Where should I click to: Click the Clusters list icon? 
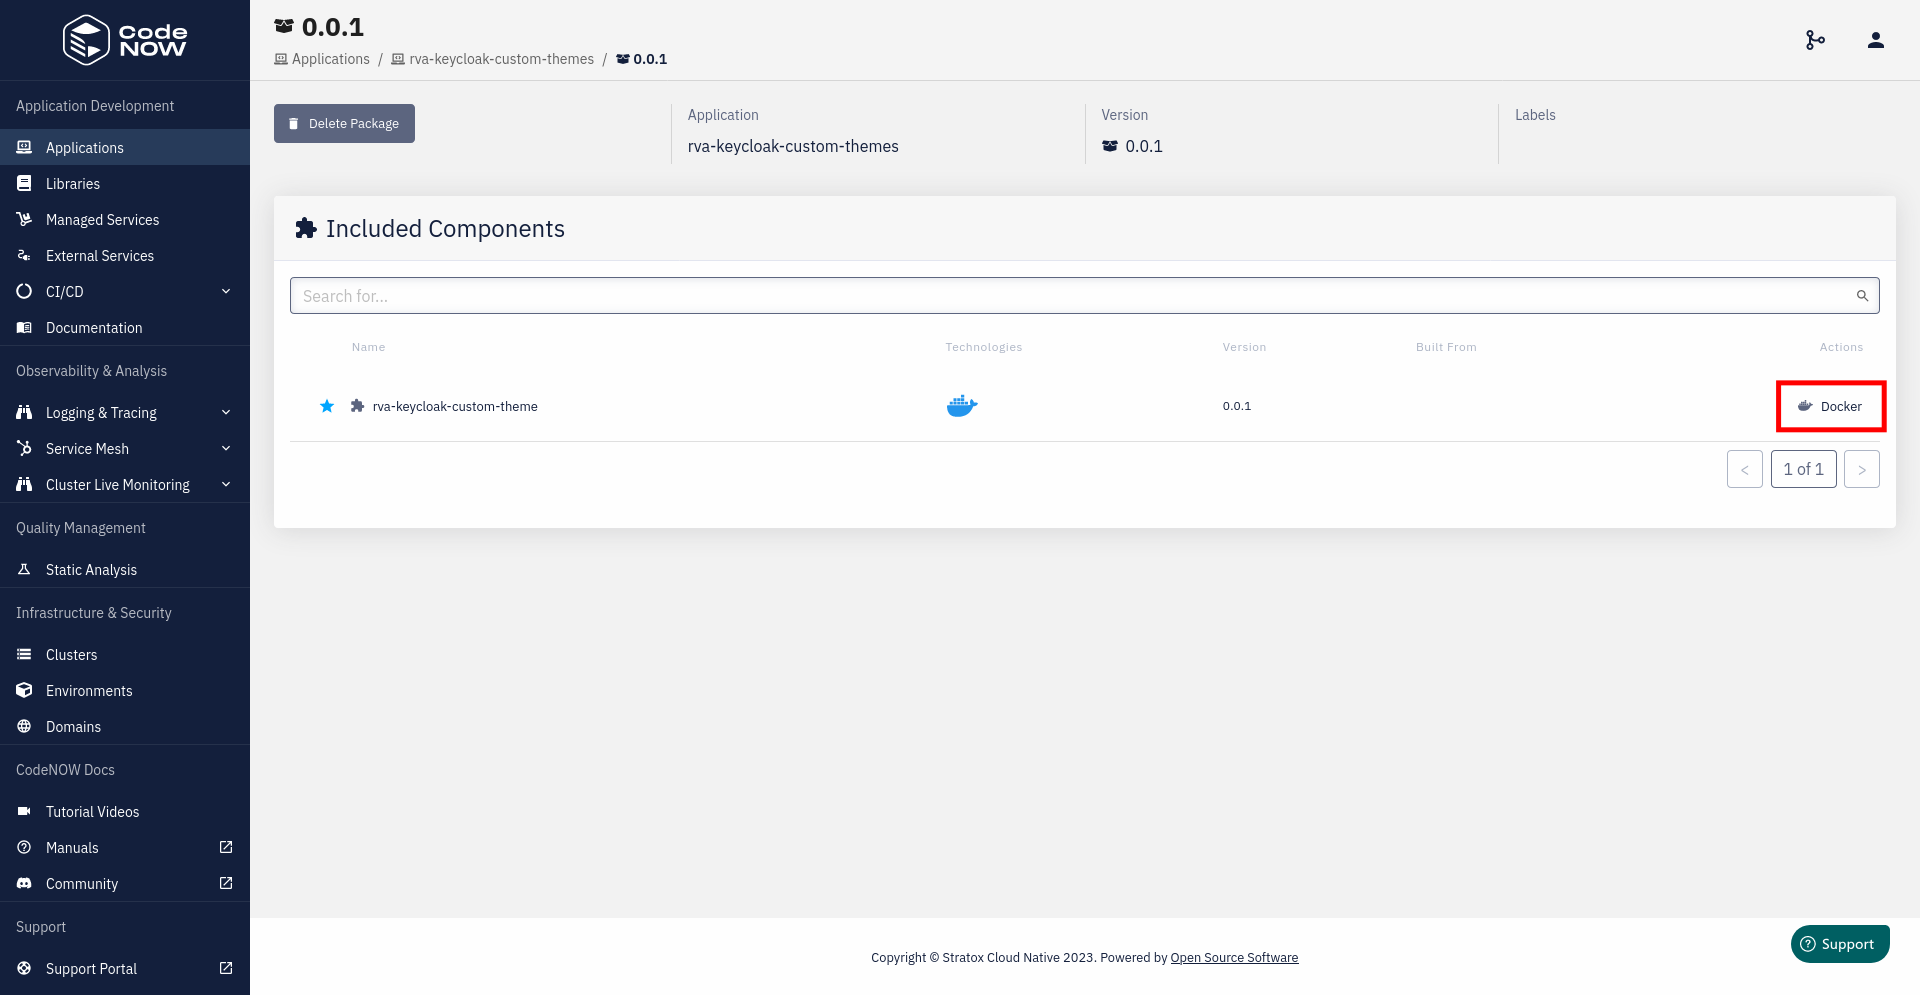pos(24,654)
